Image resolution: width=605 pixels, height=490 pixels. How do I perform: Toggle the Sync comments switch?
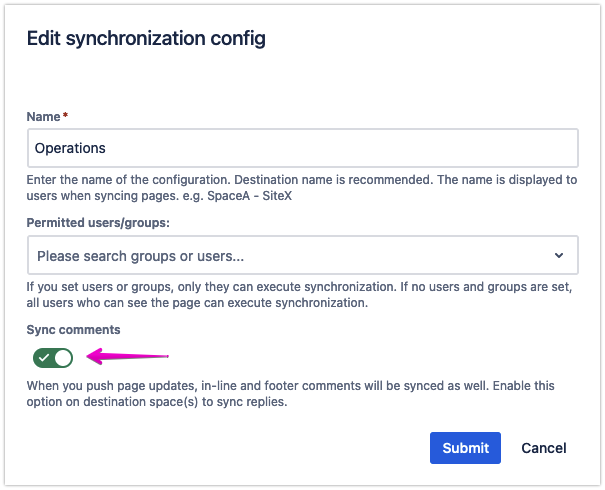53,357
